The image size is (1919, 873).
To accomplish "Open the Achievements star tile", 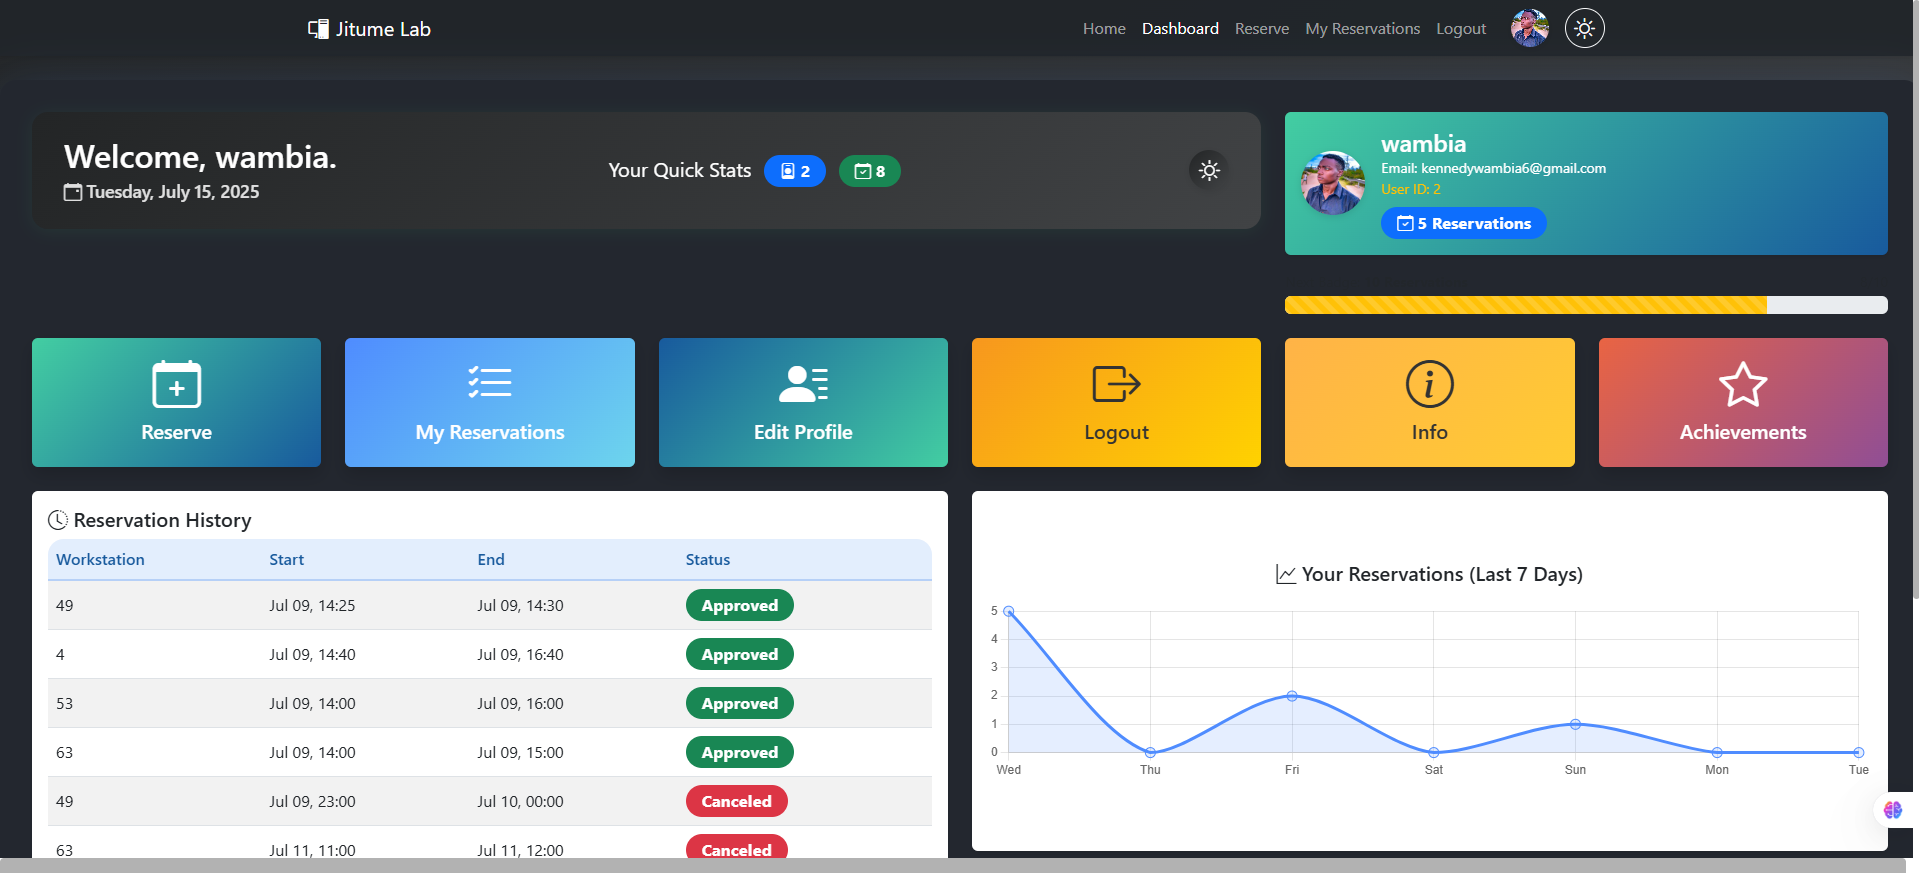I will (1742, 402).
